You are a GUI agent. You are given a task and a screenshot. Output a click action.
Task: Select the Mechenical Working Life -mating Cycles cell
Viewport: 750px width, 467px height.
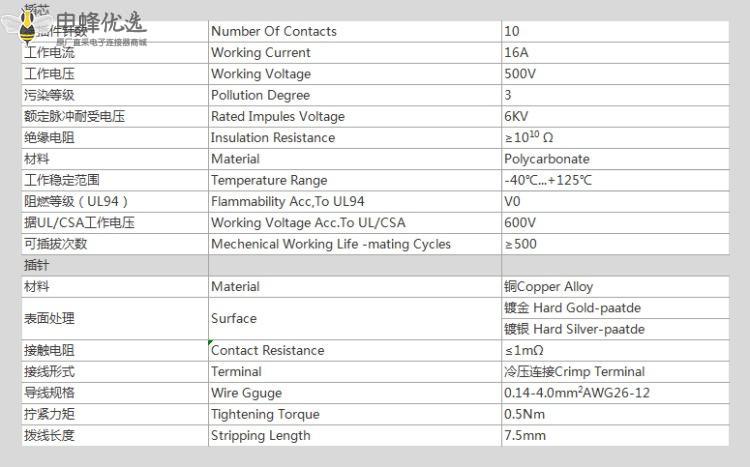point(330,244)
